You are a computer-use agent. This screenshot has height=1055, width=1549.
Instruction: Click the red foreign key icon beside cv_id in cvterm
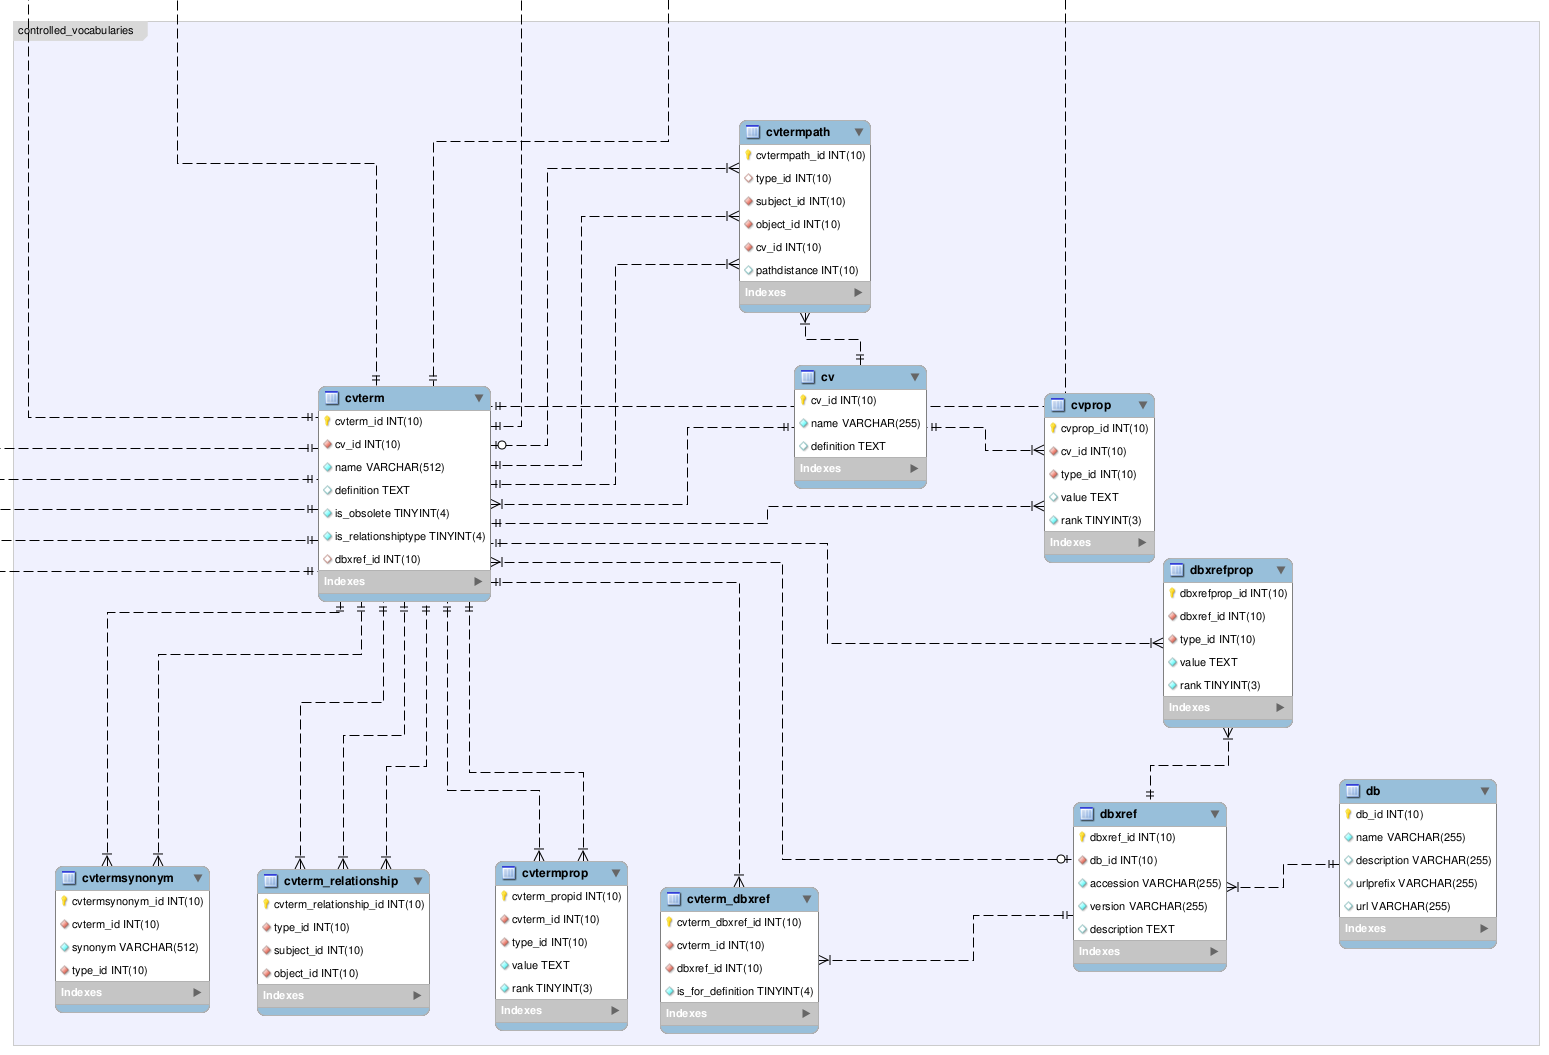(x=328, y=444)
